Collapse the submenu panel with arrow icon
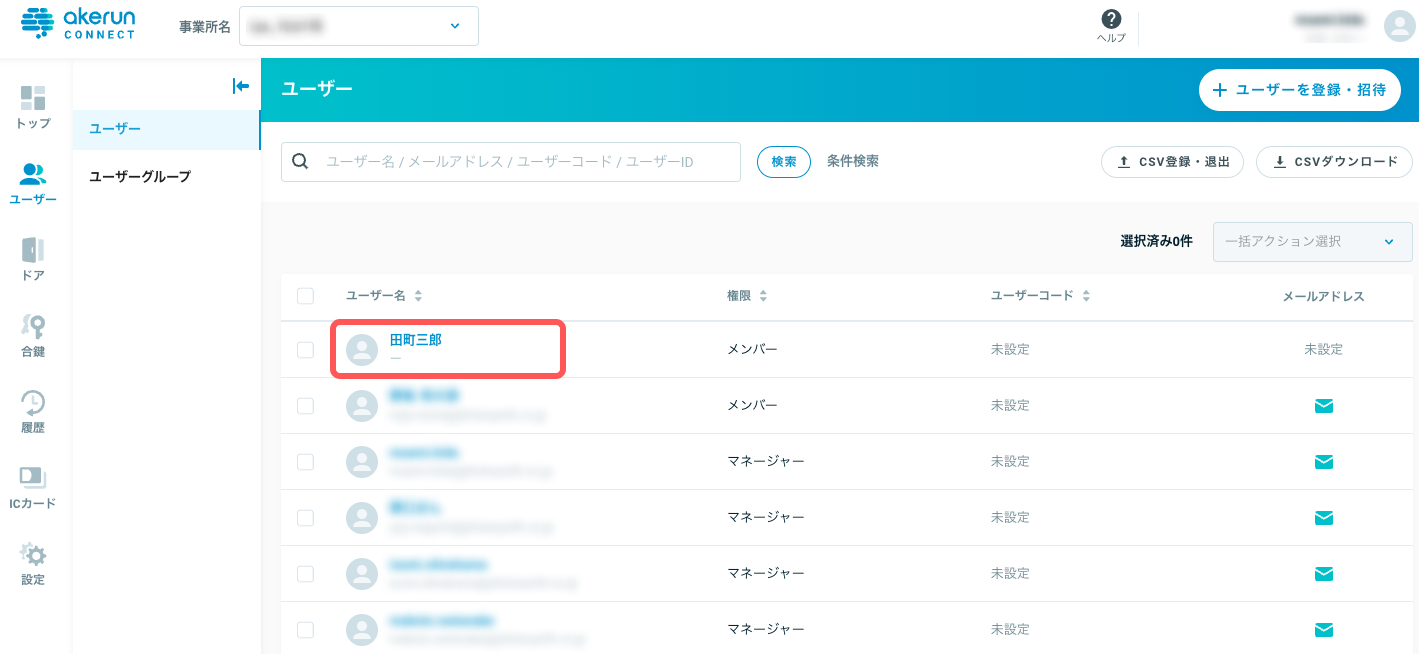The height and width of the screenshot is (654, 1419). coord(240,86)
